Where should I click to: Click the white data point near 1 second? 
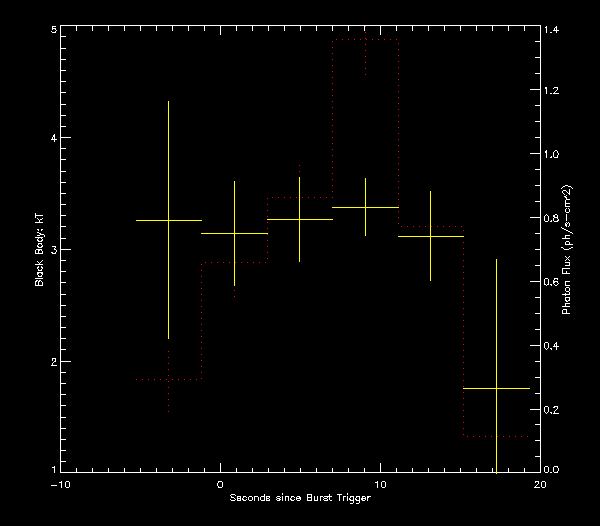[x=234, y=233]
